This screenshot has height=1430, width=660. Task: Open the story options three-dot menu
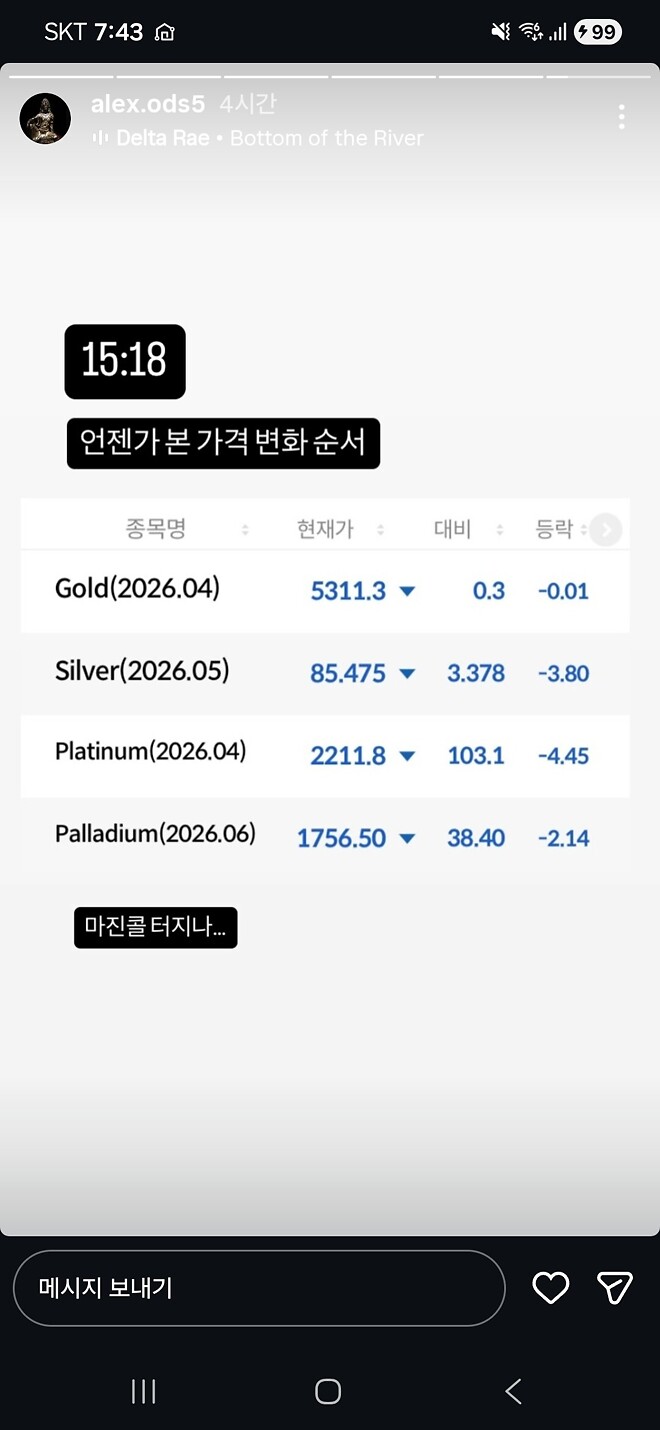(622, 117)
